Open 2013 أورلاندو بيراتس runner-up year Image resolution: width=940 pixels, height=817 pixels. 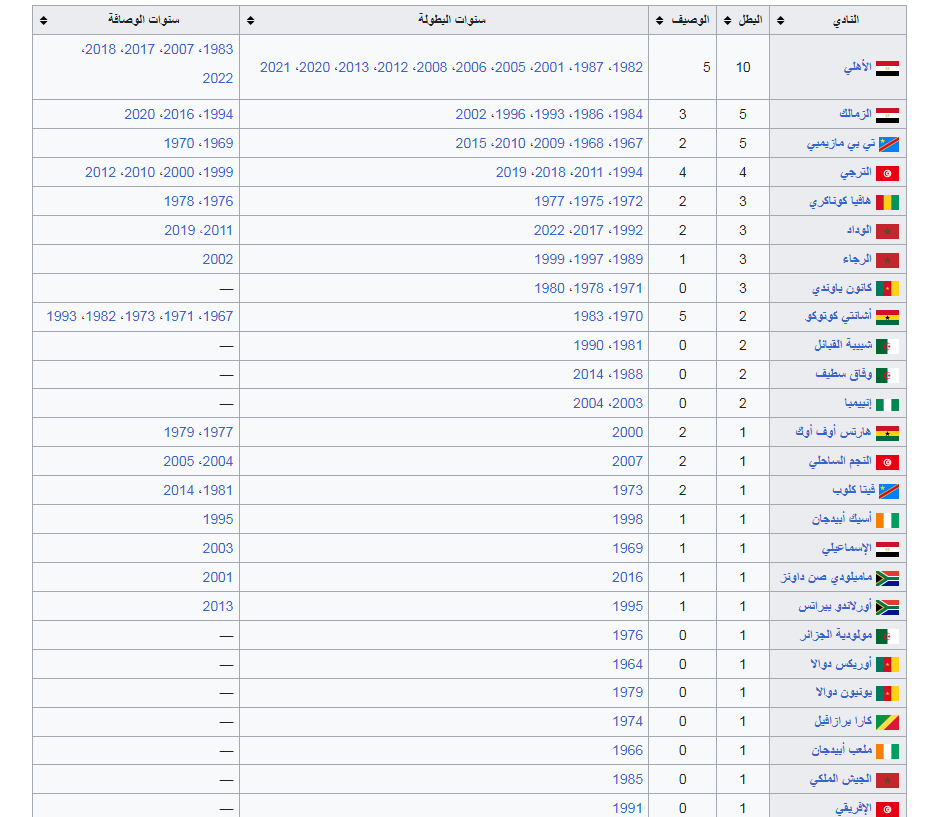(x=218, y=606)
